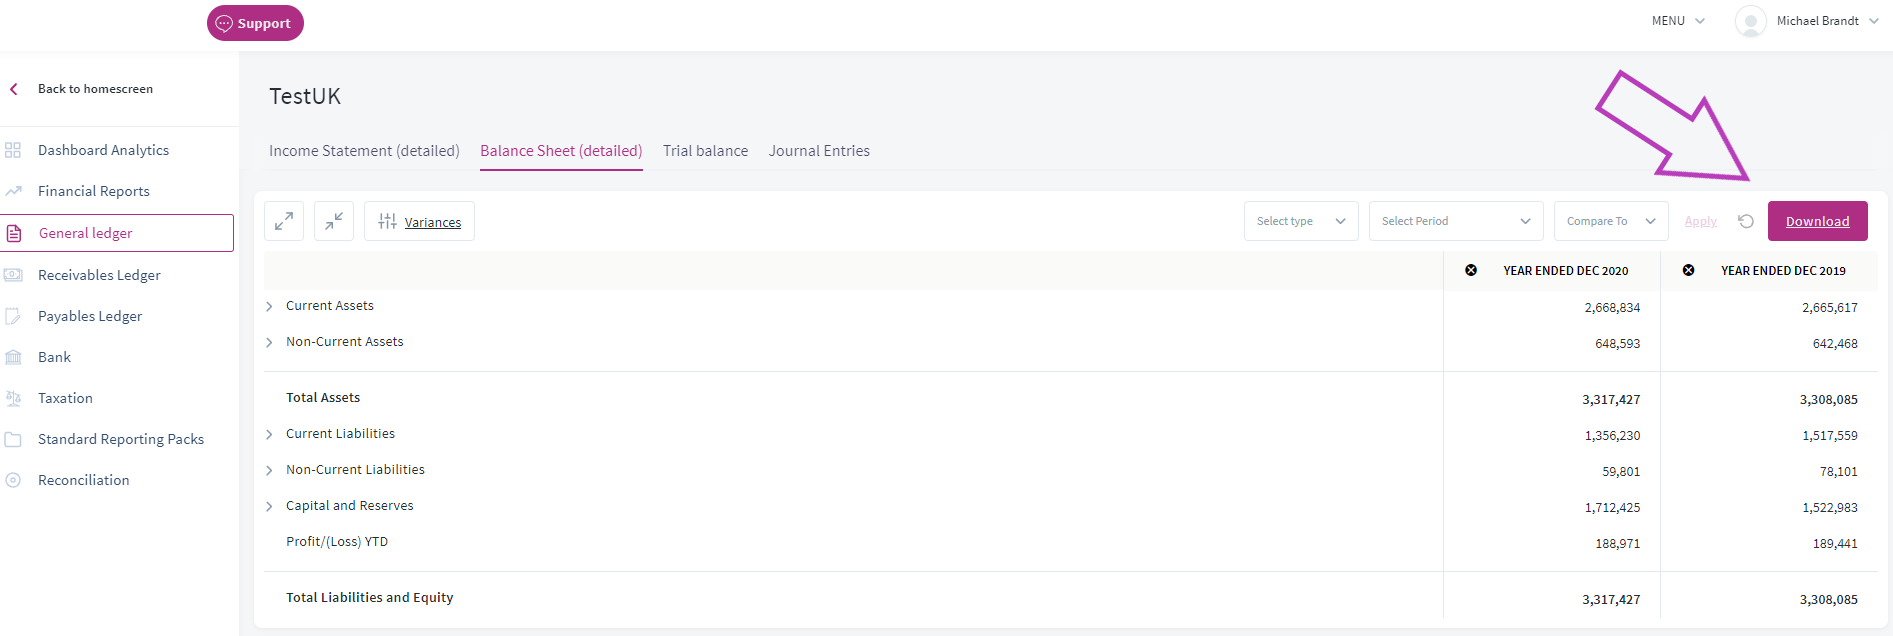Click the Receivables Ledger money icon
Image resolution: width=1893 pixels, height=636 pixels.
point(13,275)
